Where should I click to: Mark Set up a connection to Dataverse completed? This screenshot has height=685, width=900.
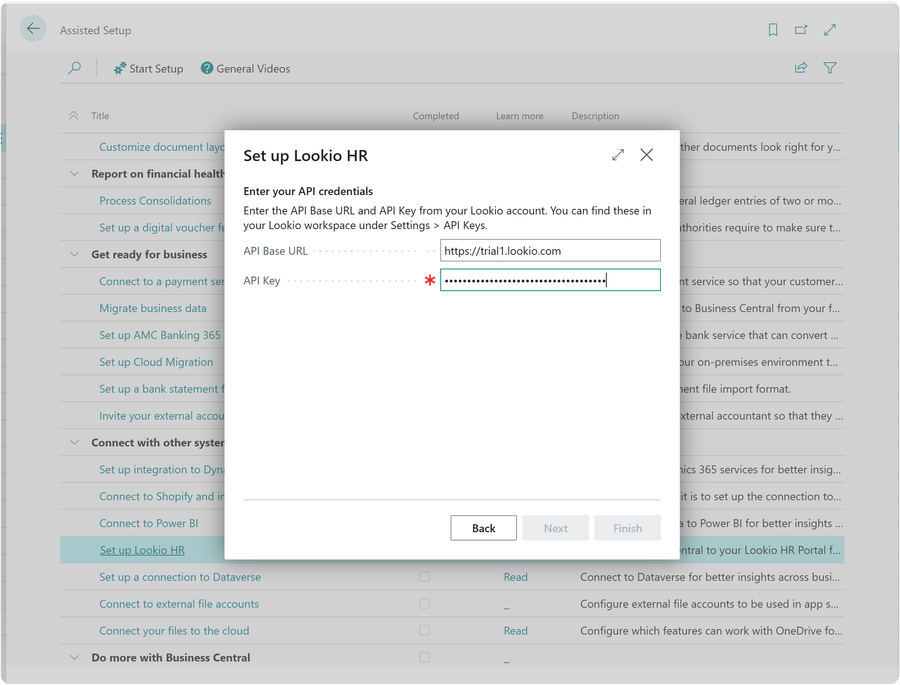[x=424, y=577]
